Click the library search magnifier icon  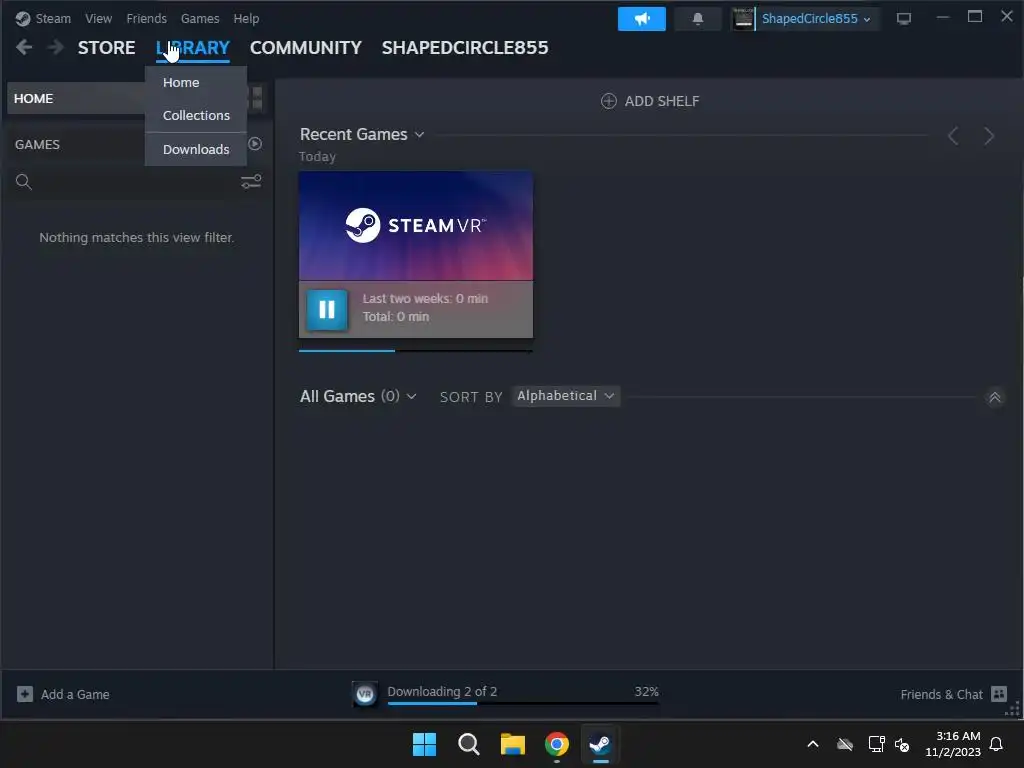24,182
